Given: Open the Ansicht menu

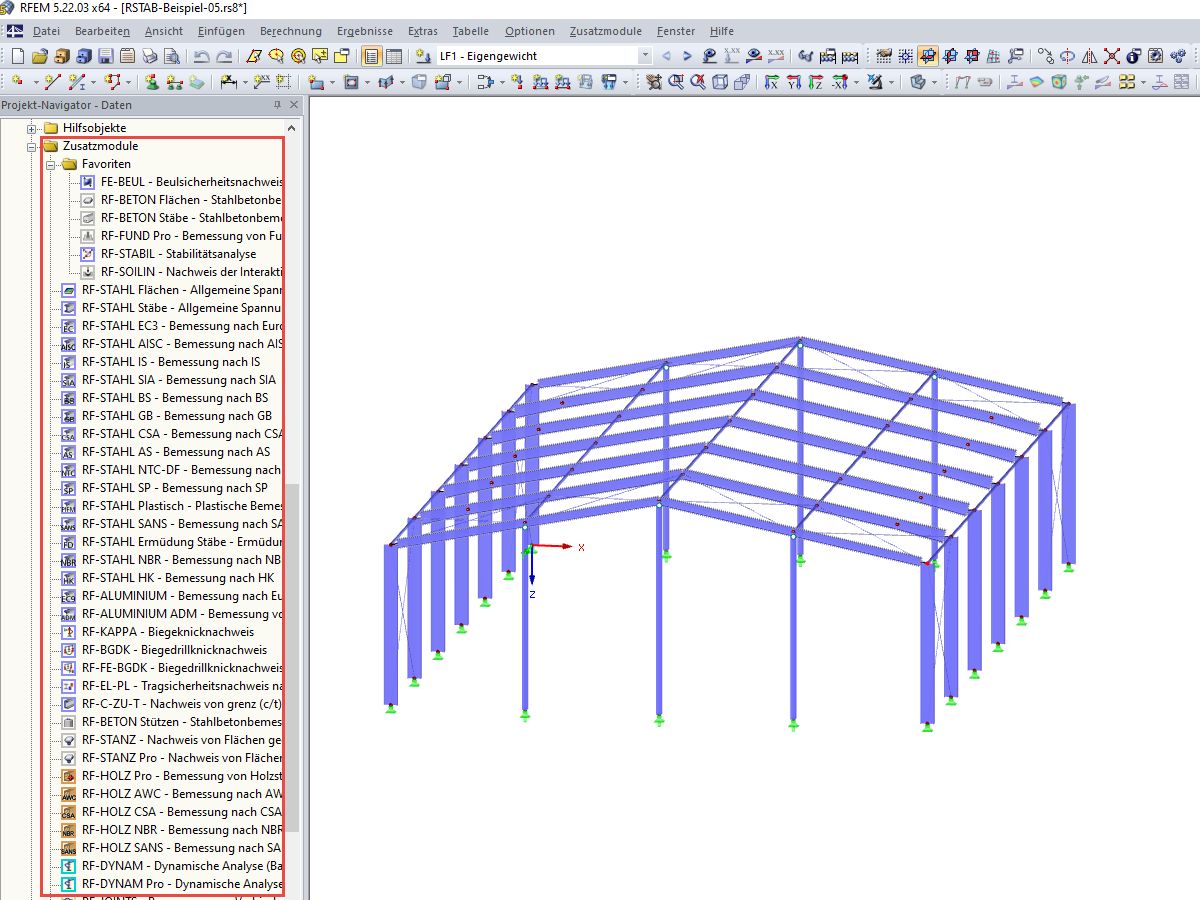Looking at the screenshot, I should [x=164, y=31].
